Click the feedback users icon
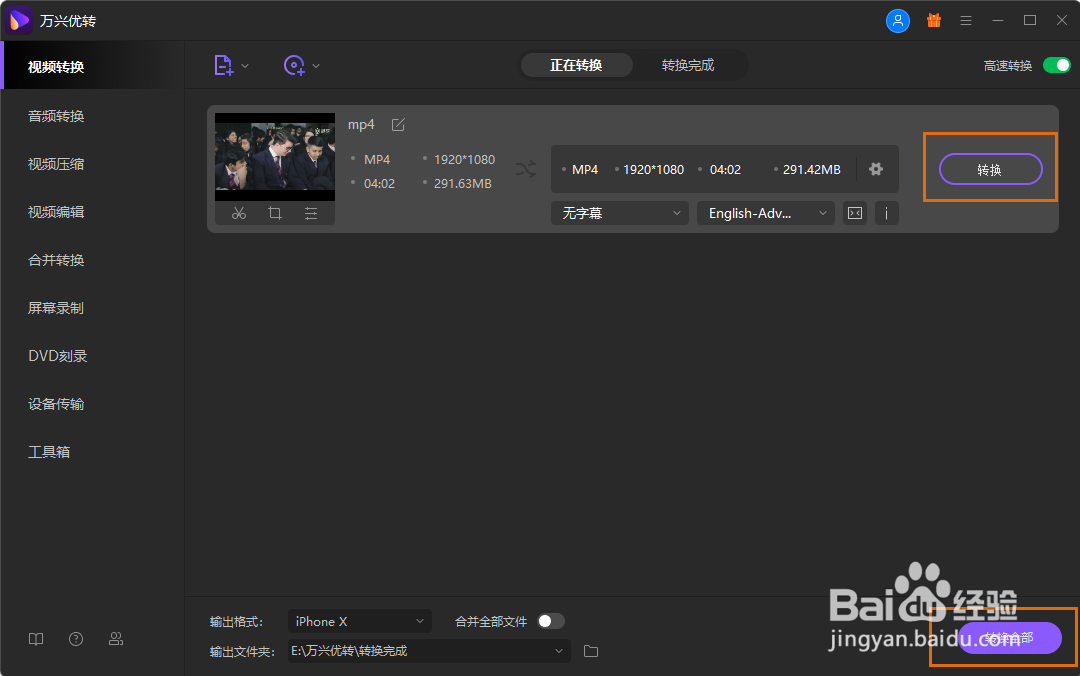 [x=116, y=639]
